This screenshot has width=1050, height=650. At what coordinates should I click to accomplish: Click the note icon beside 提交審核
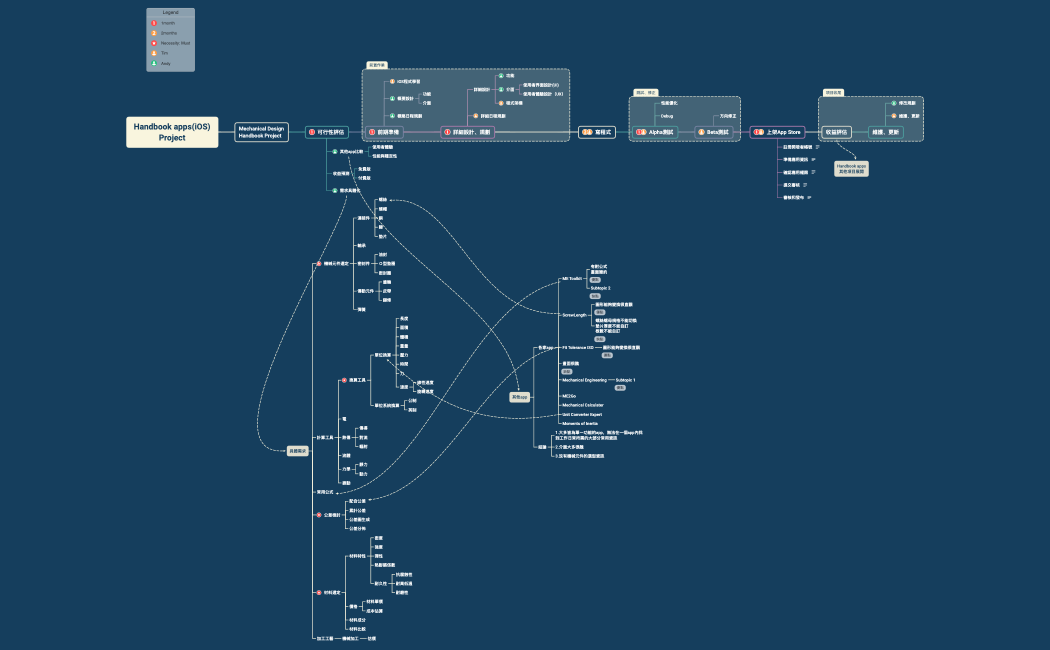[805, 185]
